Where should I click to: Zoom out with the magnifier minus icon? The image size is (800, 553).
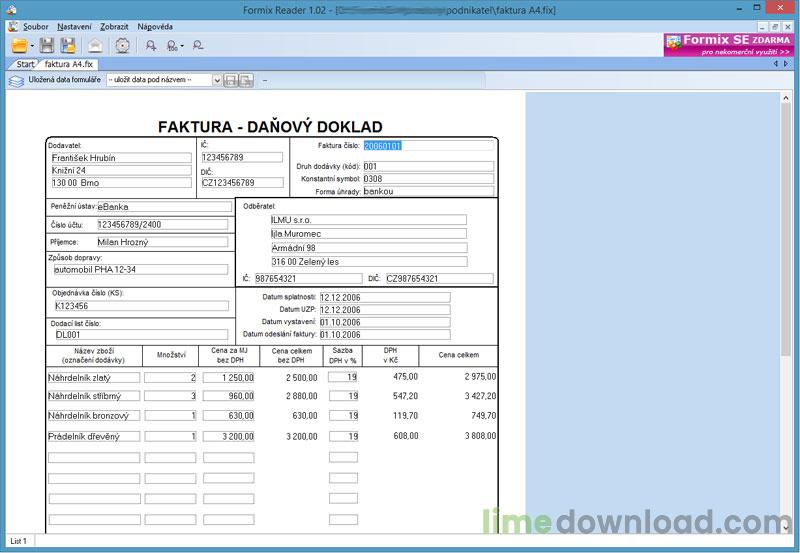point(198,46)
